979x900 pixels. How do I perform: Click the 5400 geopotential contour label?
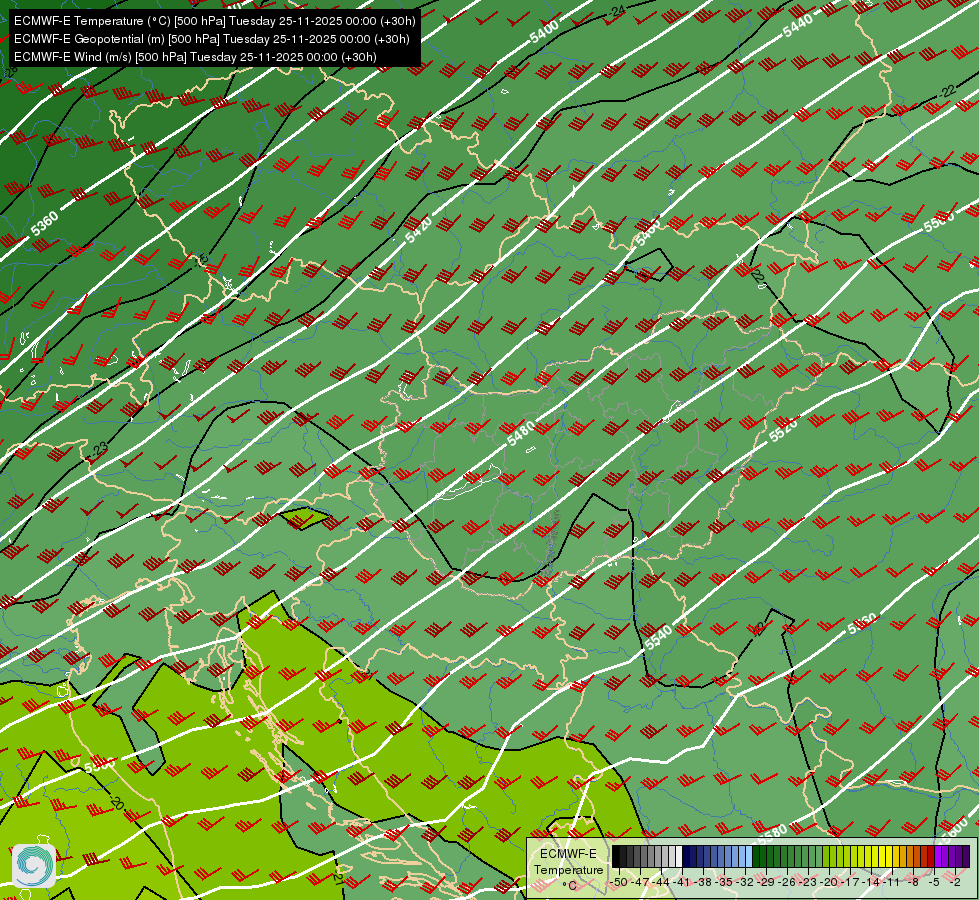click(x=544, y=32)
